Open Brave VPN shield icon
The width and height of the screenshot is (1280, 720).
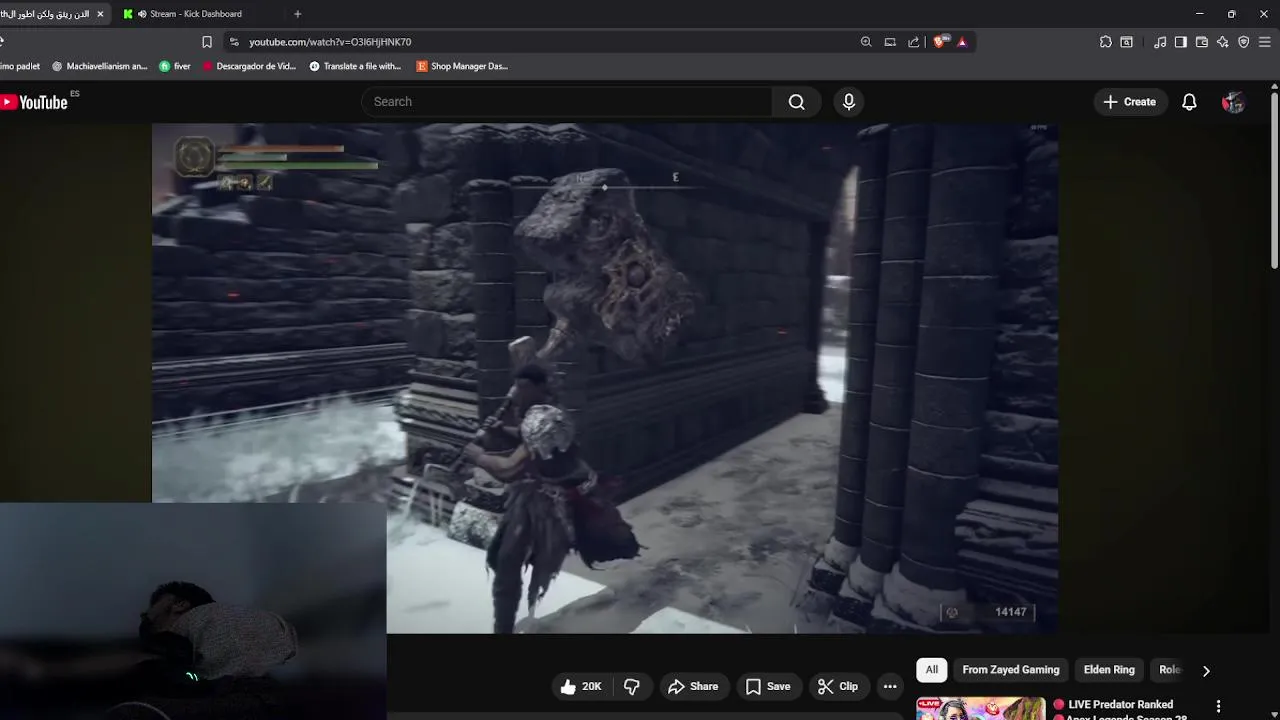(1244, 42)
